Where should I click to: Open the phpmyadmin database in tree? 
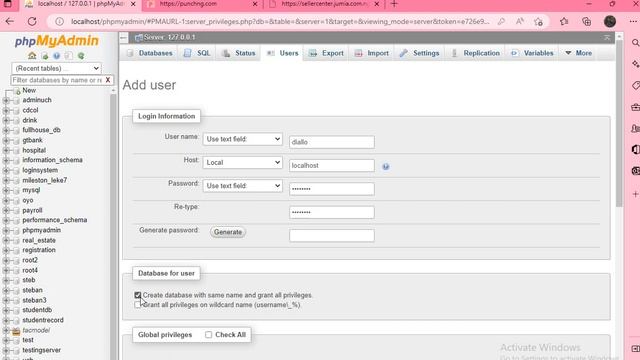coord(42,230)
